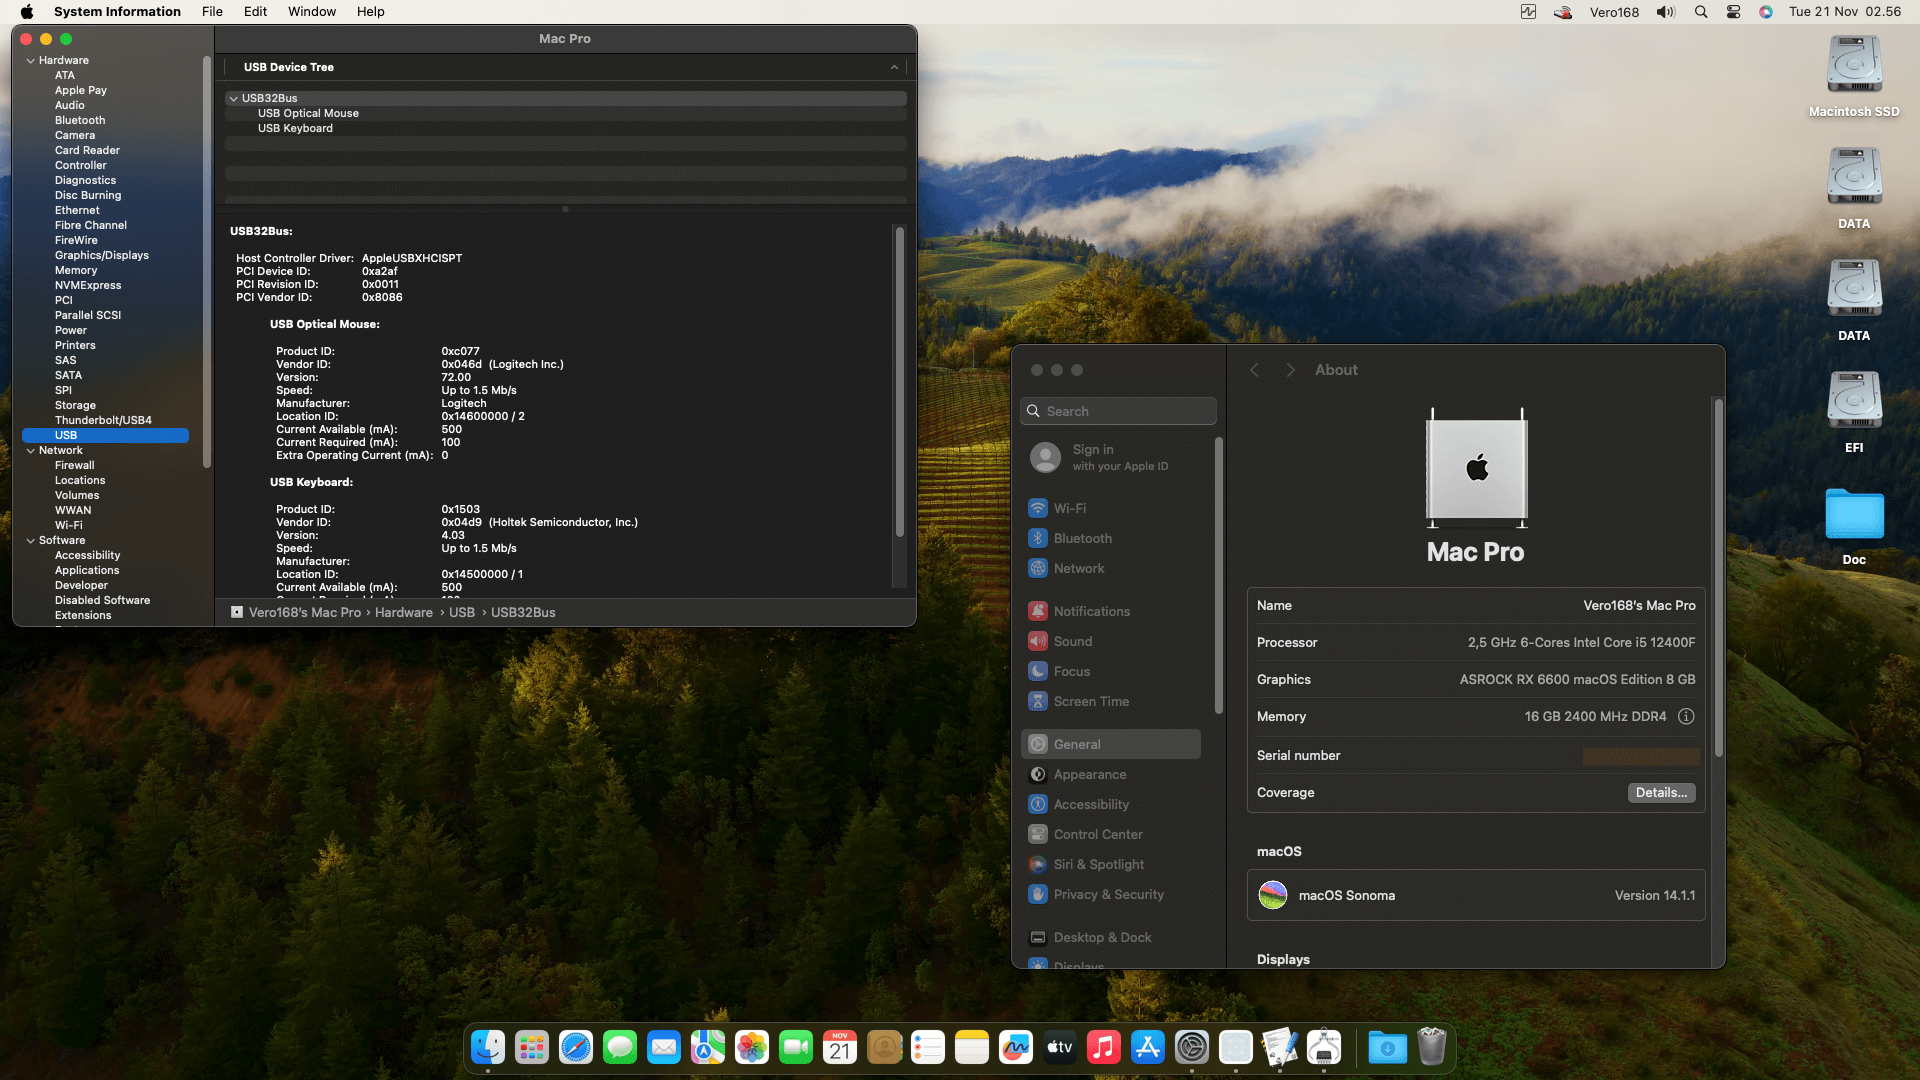Launch the Music app in Dock

point(1103,1047)
